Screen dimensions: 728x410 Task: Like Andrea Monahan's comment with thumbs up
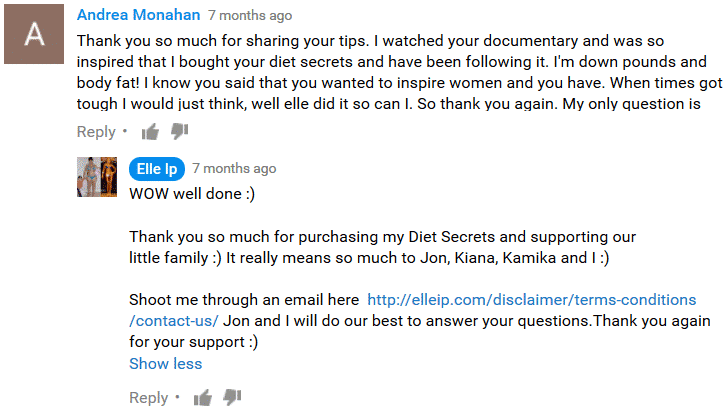[x=150, y=132]
